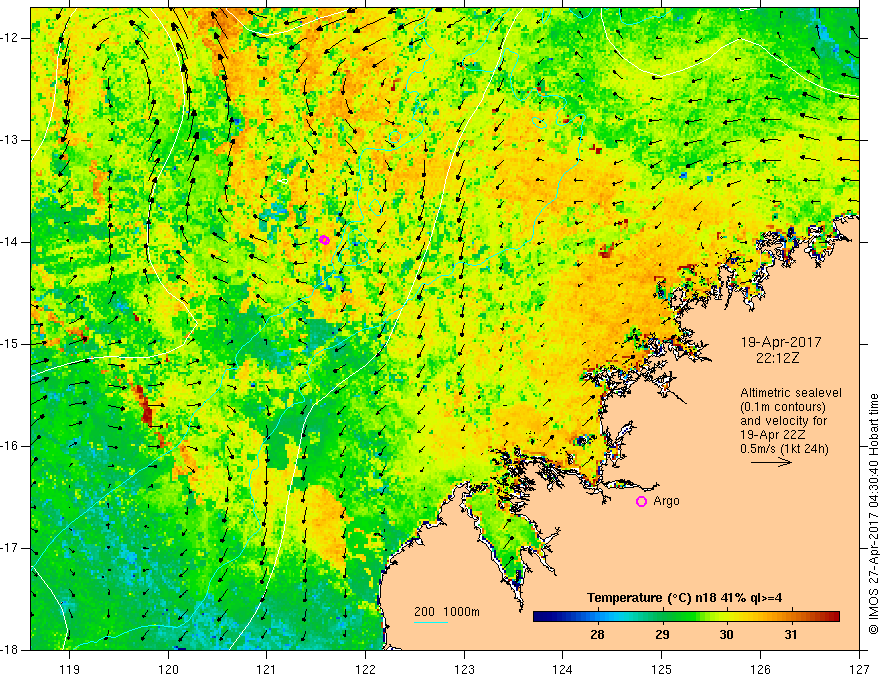
Task: Click the 'Altimetric sealevel' caption line
Action: (791, 393)
